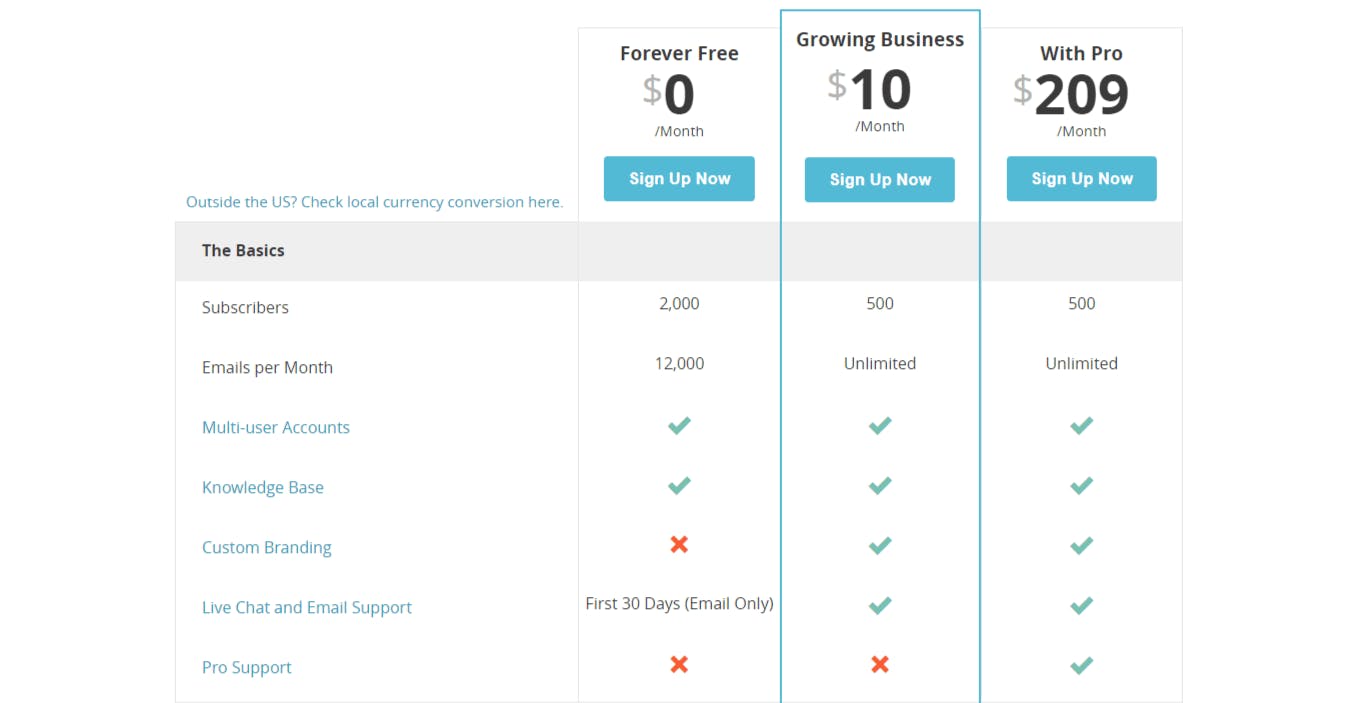Click With Pro checkmark for Multi-user Accounts
Image resolution: width=1354 pixels, height=703 pixels.
coord(1081,426)
